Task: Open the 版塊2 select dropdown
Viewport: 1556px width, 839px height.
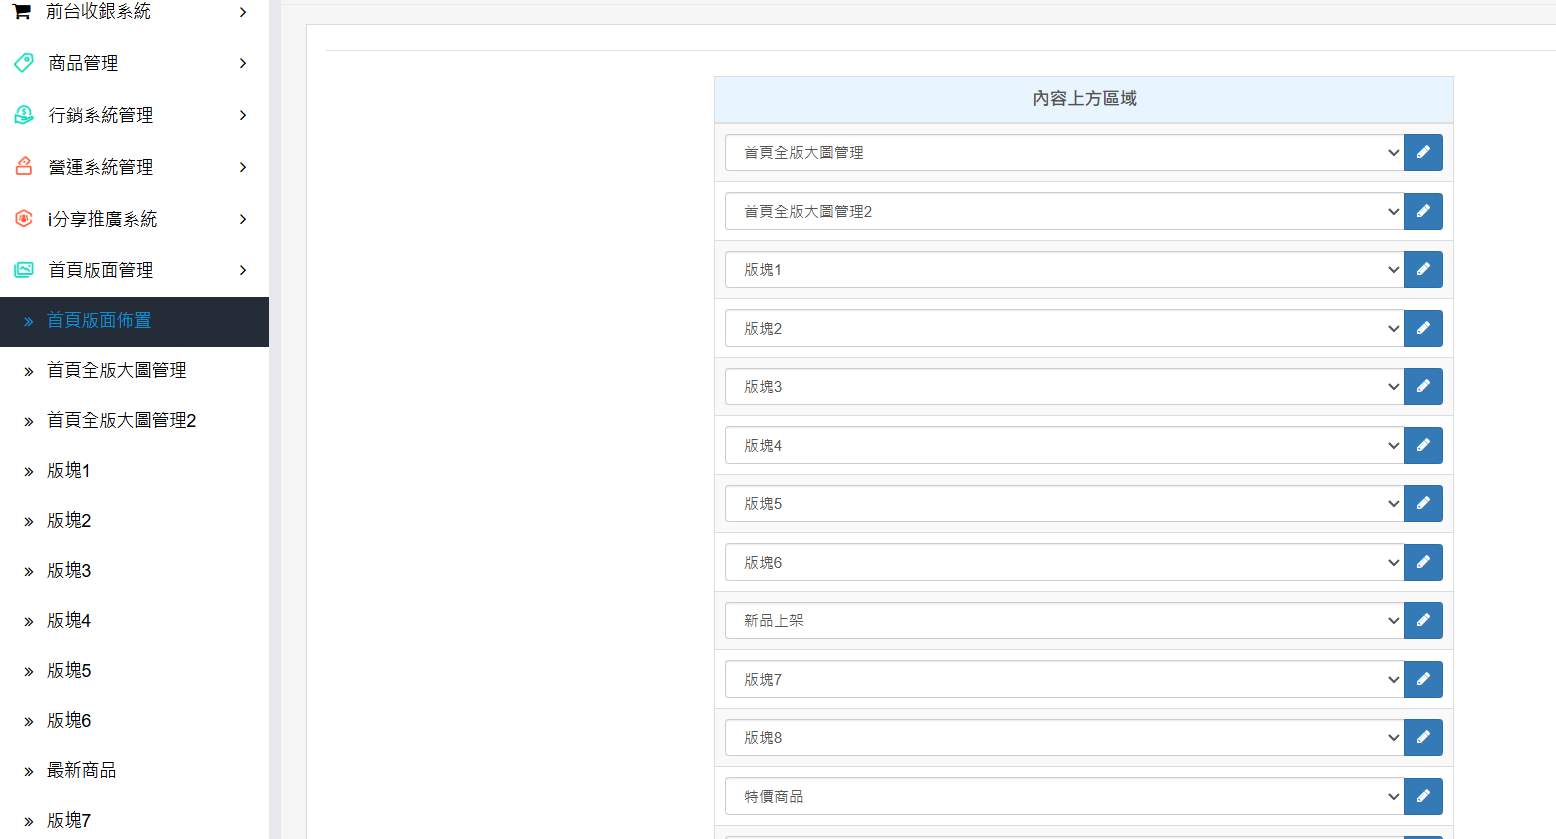Action: tap(1064, 328)
